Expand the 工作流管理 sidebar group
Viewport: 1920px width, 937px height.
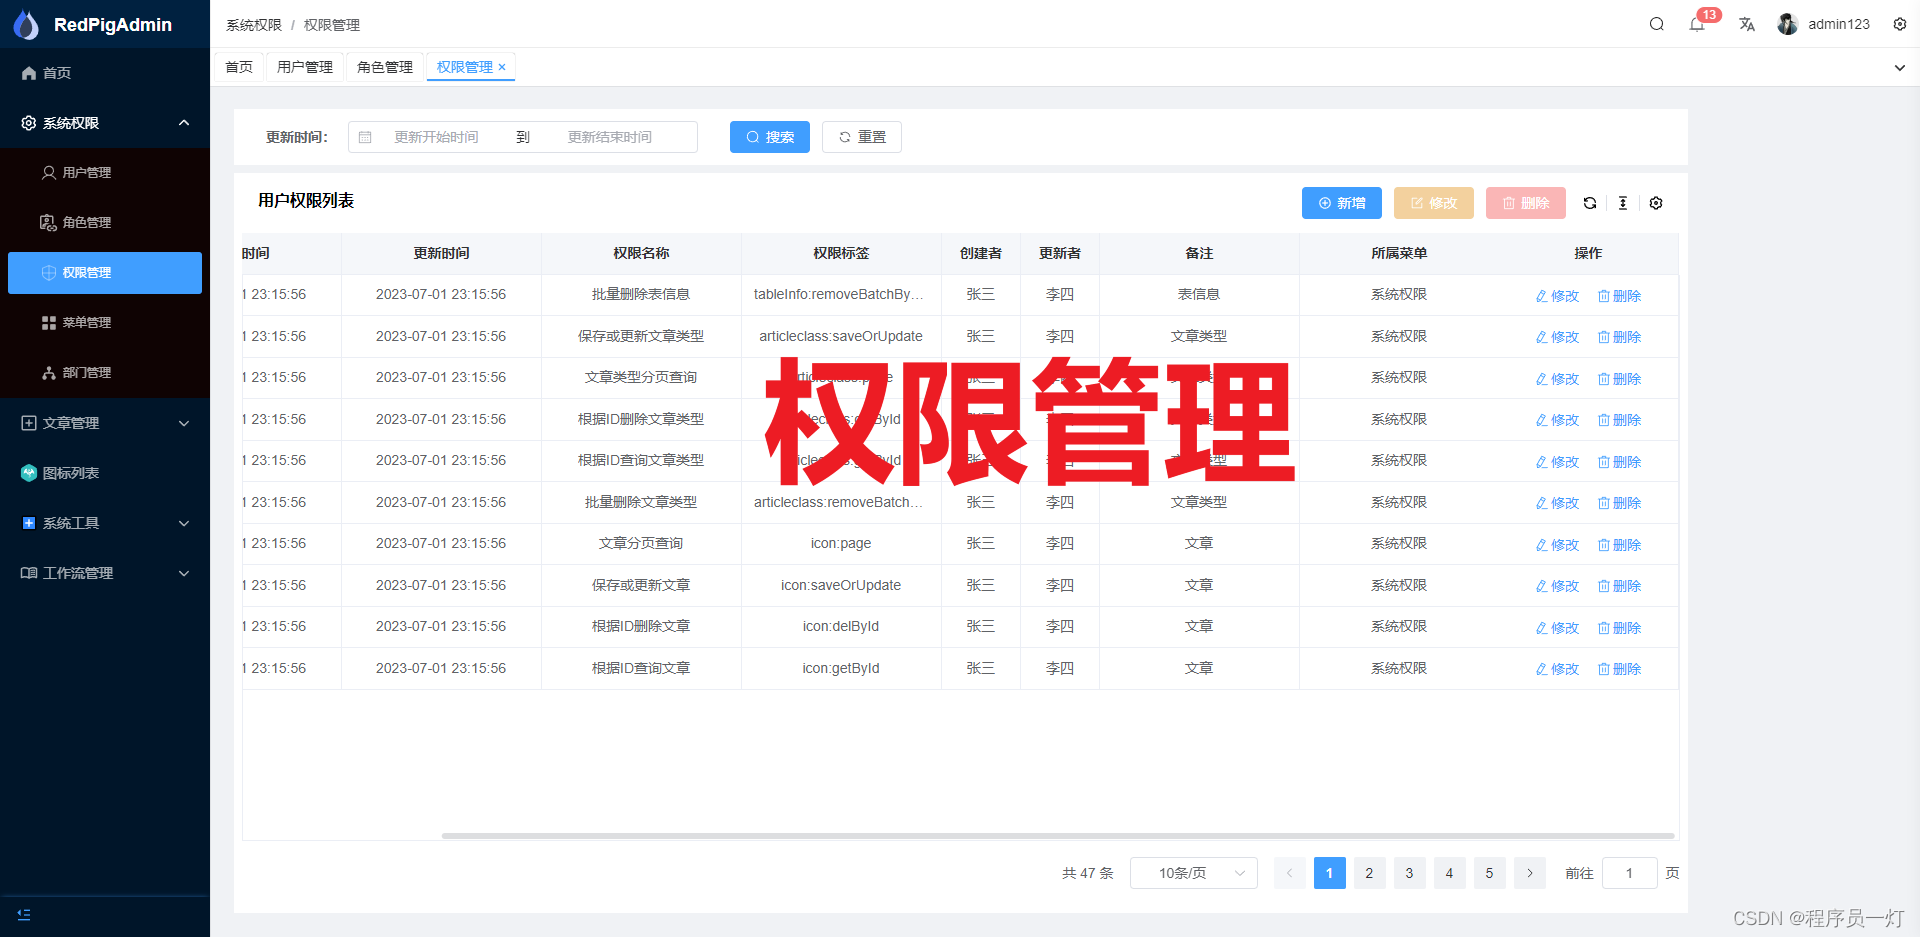[105, 573]
